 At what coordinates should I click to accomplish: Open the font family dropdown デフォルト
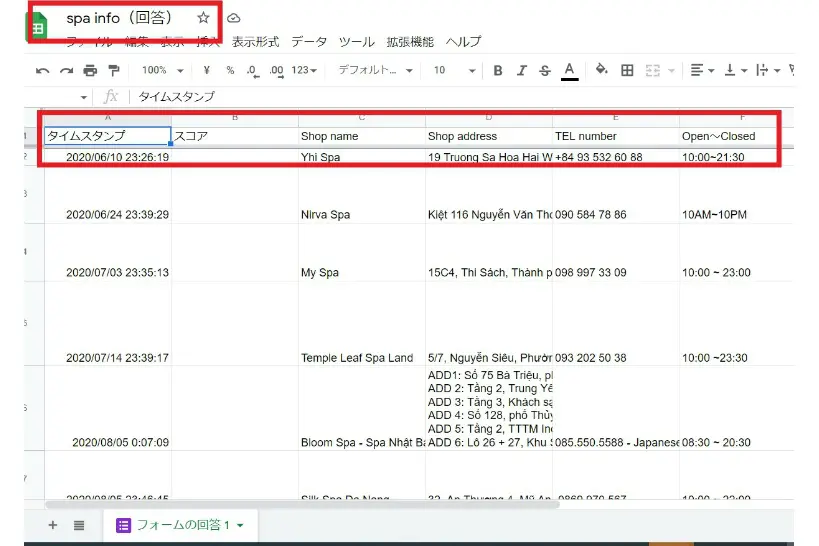point(376,70)
